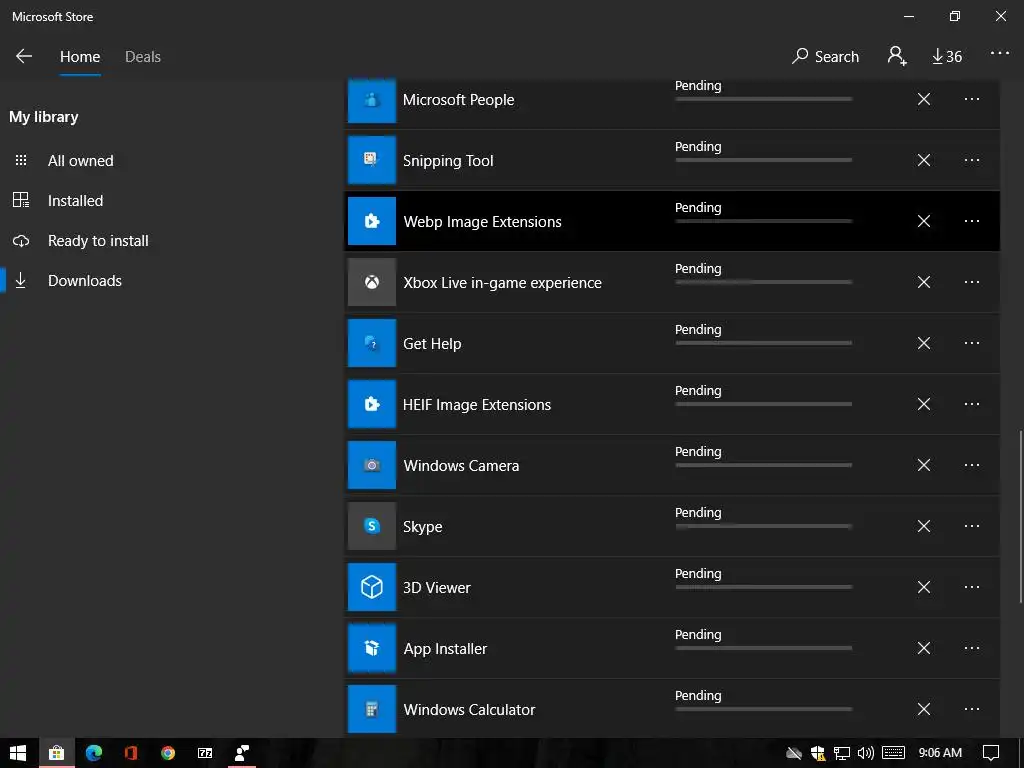Open 7-Zip from the taskbar
This screenshot has width=1024, height=768.
(205, 753)
